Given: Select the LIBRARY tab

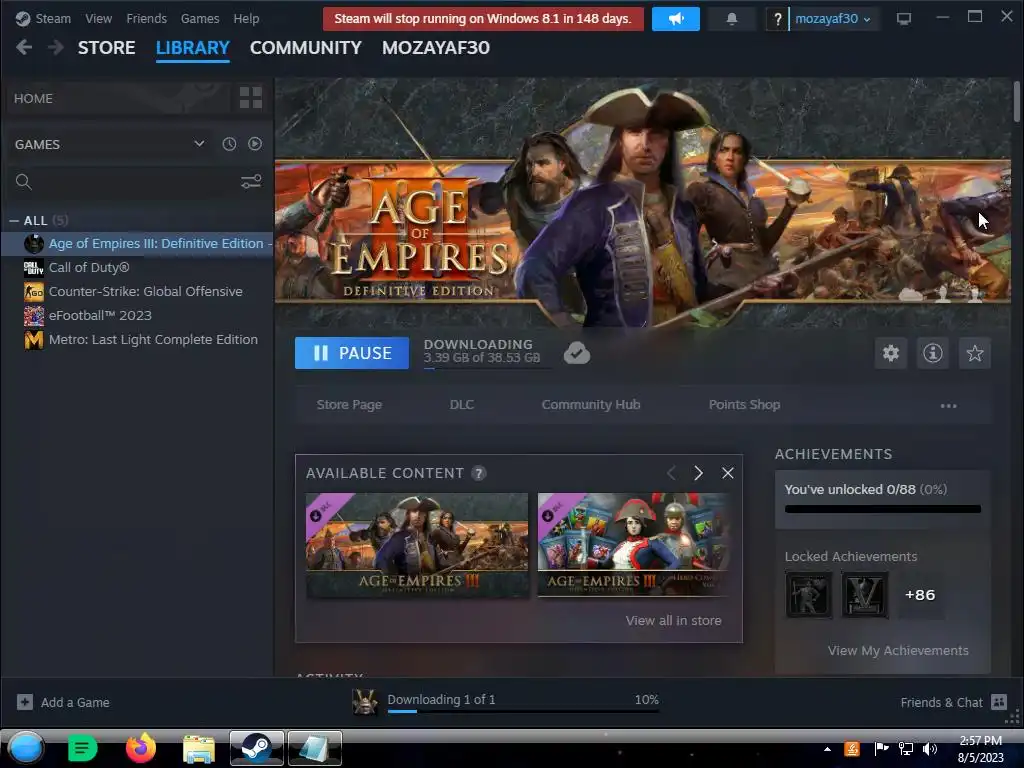Looking at the screenshot, I should (193, 48).
